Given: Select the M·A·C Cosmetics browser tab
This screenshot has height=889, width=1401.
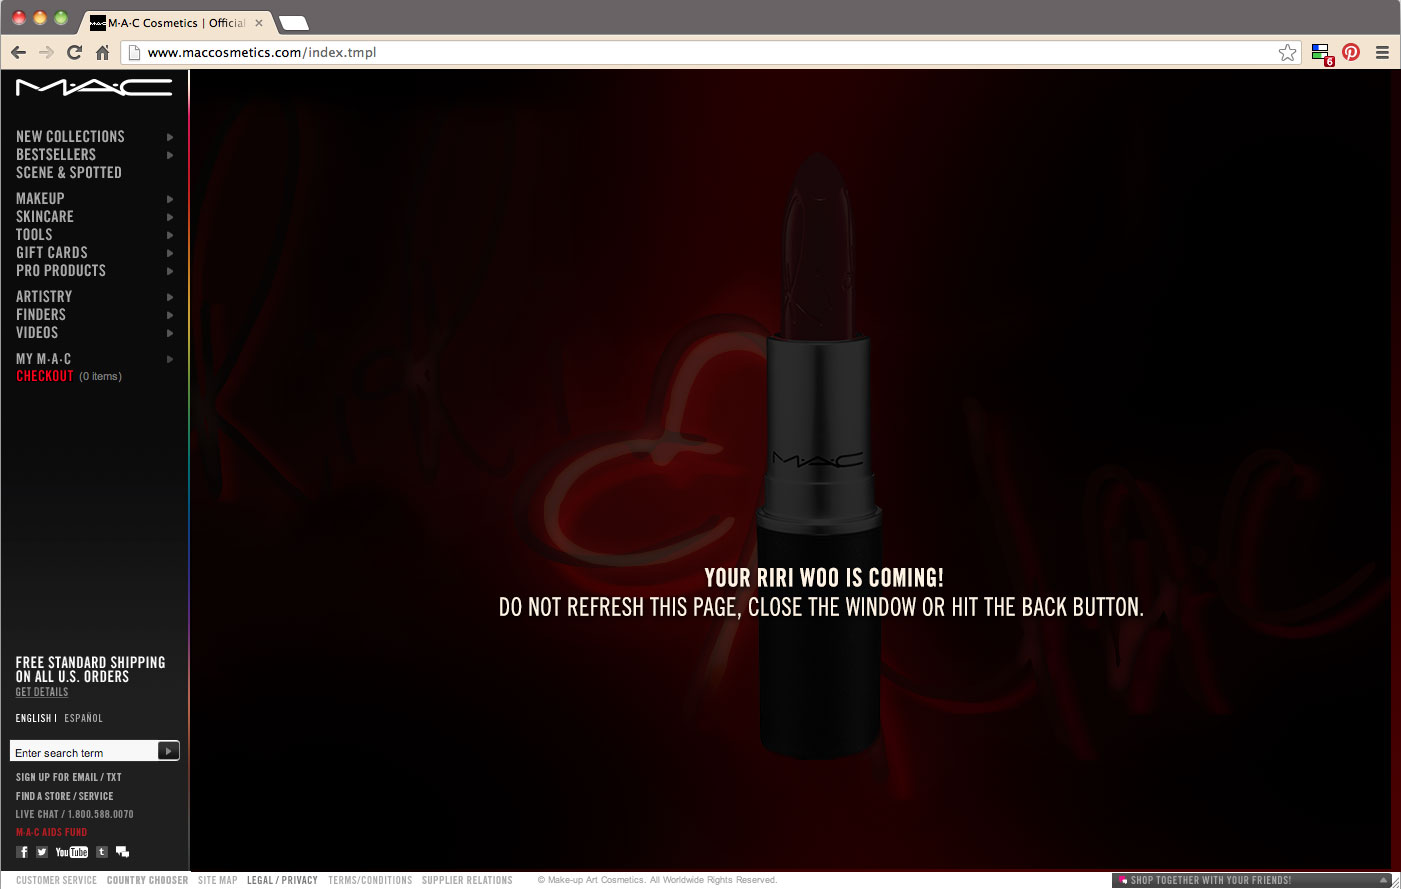Looking at the screenshot, I should (177, 23).
